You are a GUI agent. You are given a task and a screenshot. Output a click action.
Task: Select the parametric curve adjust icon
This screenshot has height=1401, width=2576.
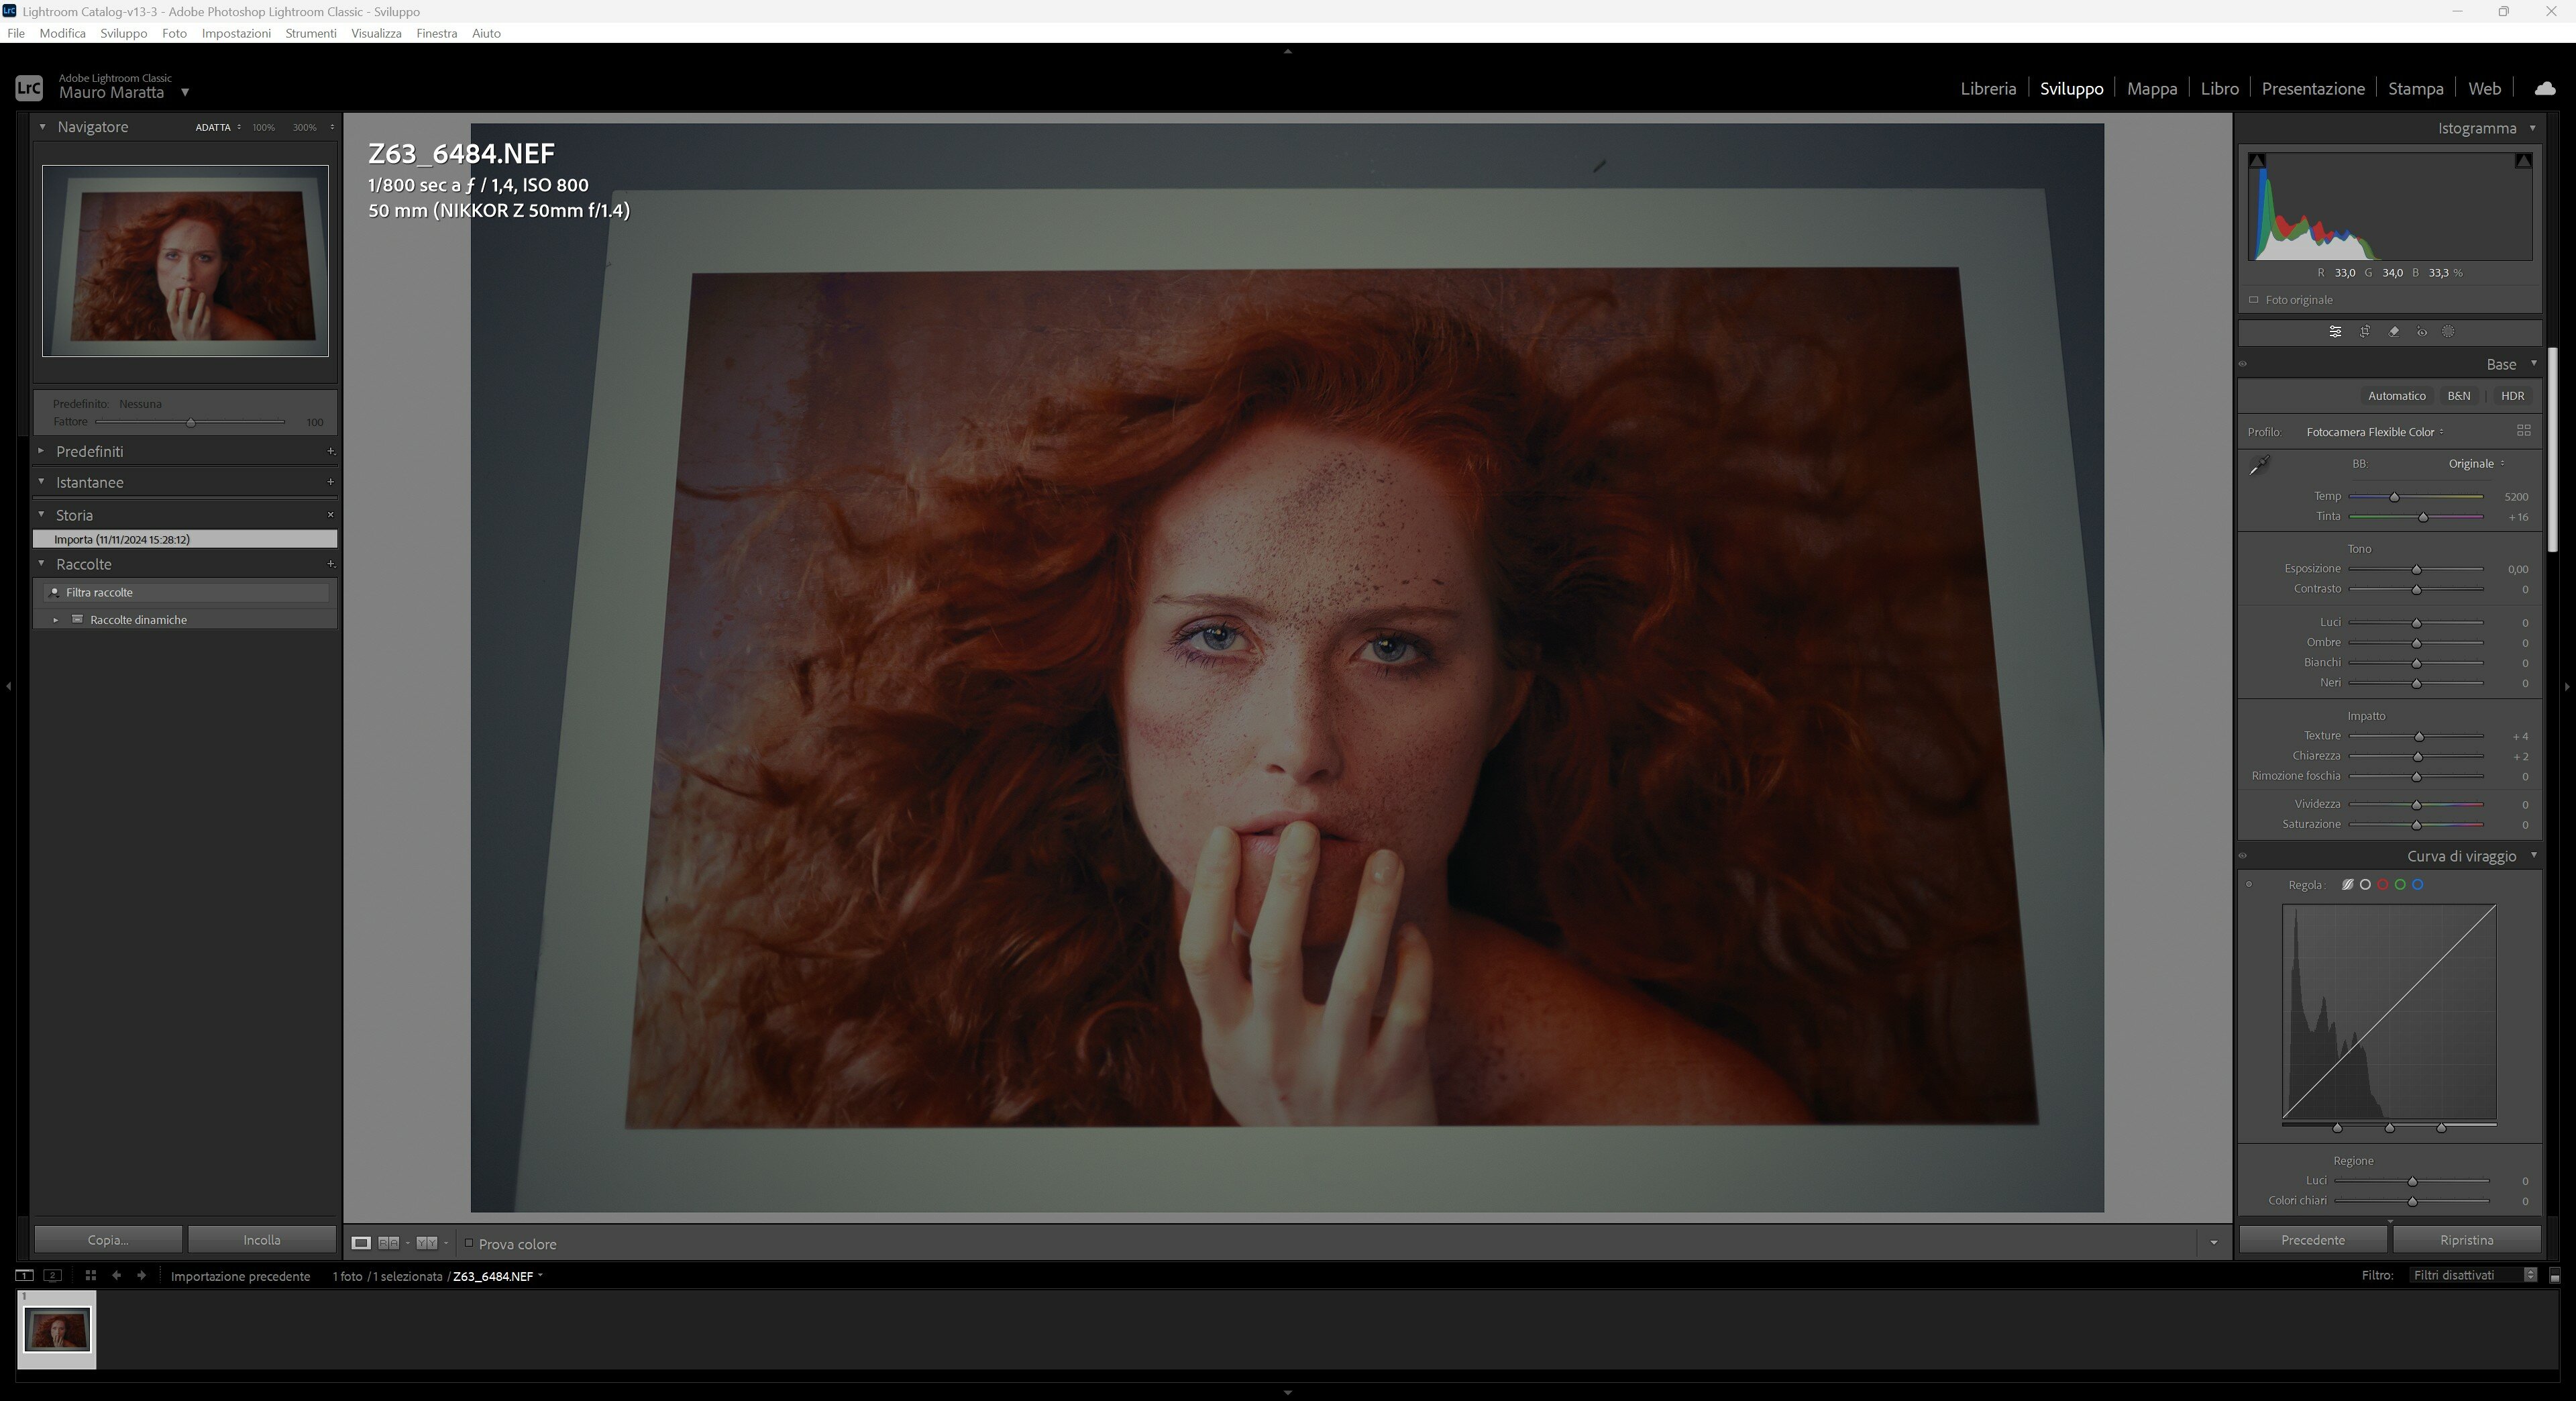tap(2347, 885)
